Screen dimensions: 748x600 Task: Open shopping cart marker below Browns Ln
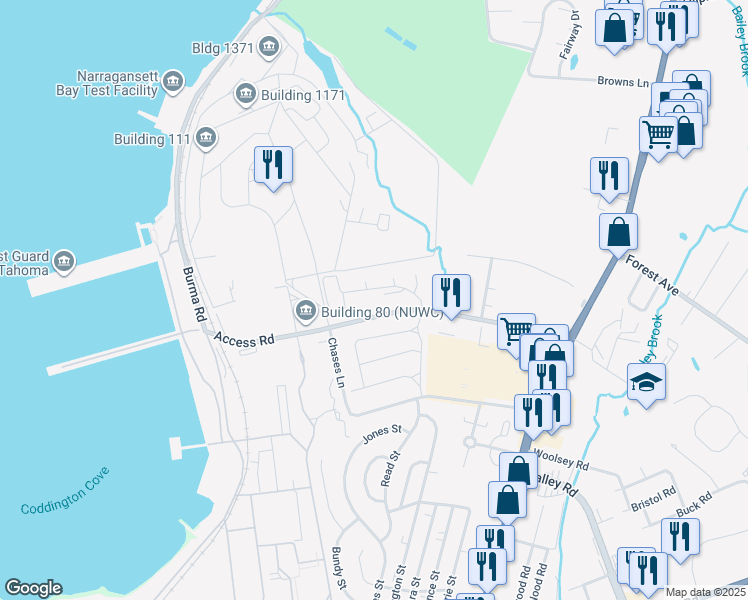[658, 138]
